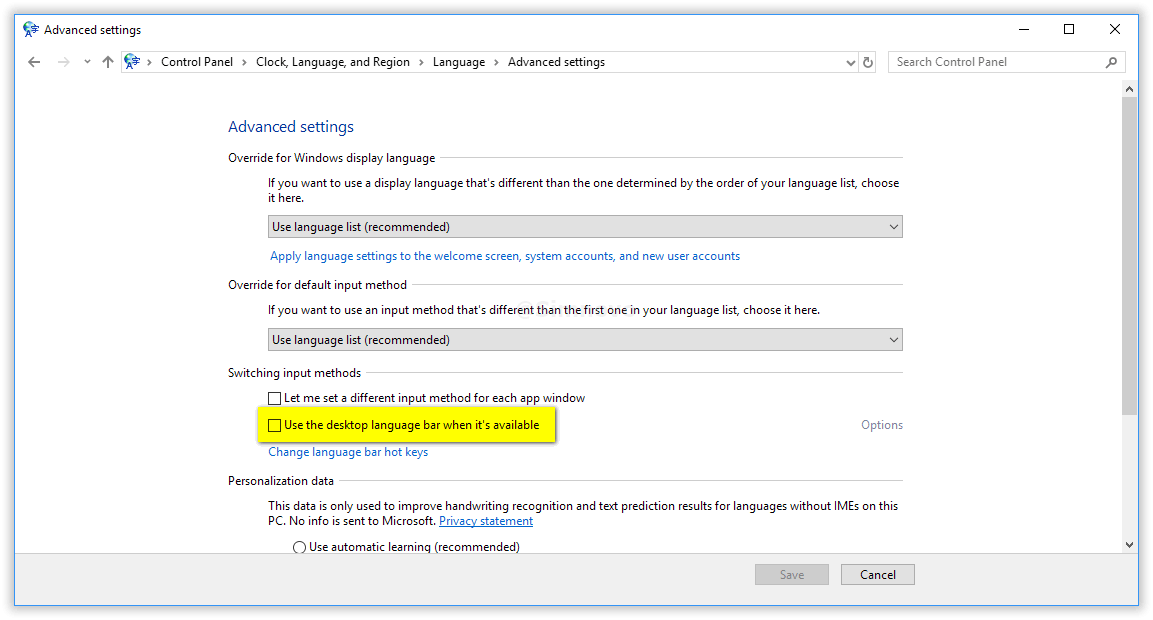This screenshot has width=1153, height=620.
Task: Enable different input method per app window
Action: [x=275, y=398]
